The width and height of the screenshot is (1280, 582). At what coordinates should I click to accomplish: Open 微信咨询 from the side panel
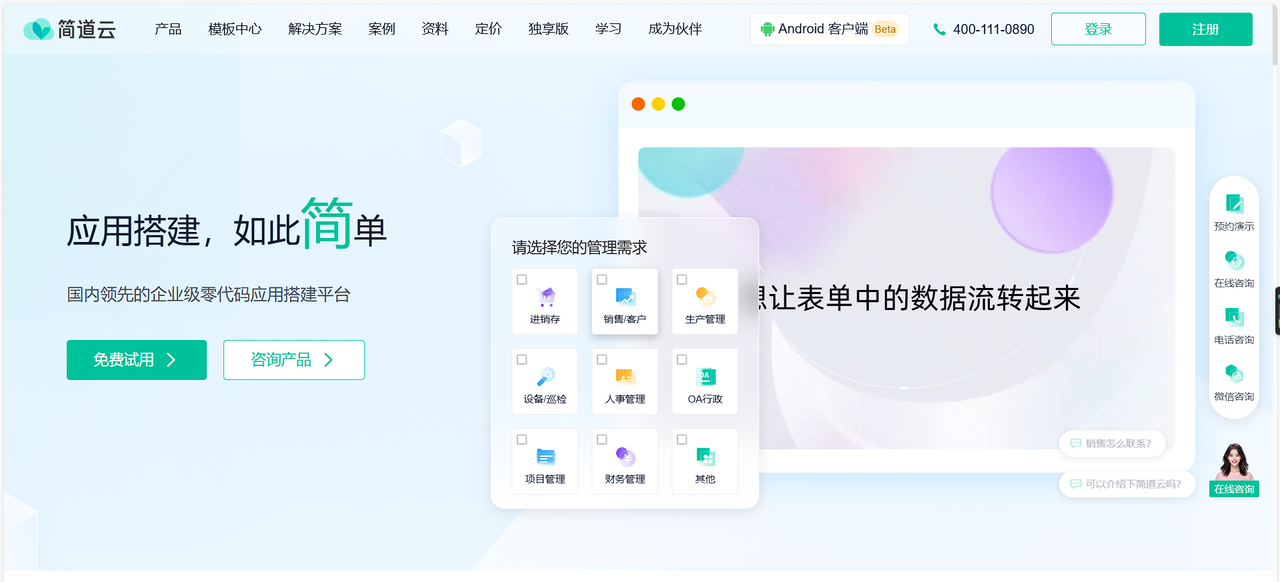tap(1234, 382)
